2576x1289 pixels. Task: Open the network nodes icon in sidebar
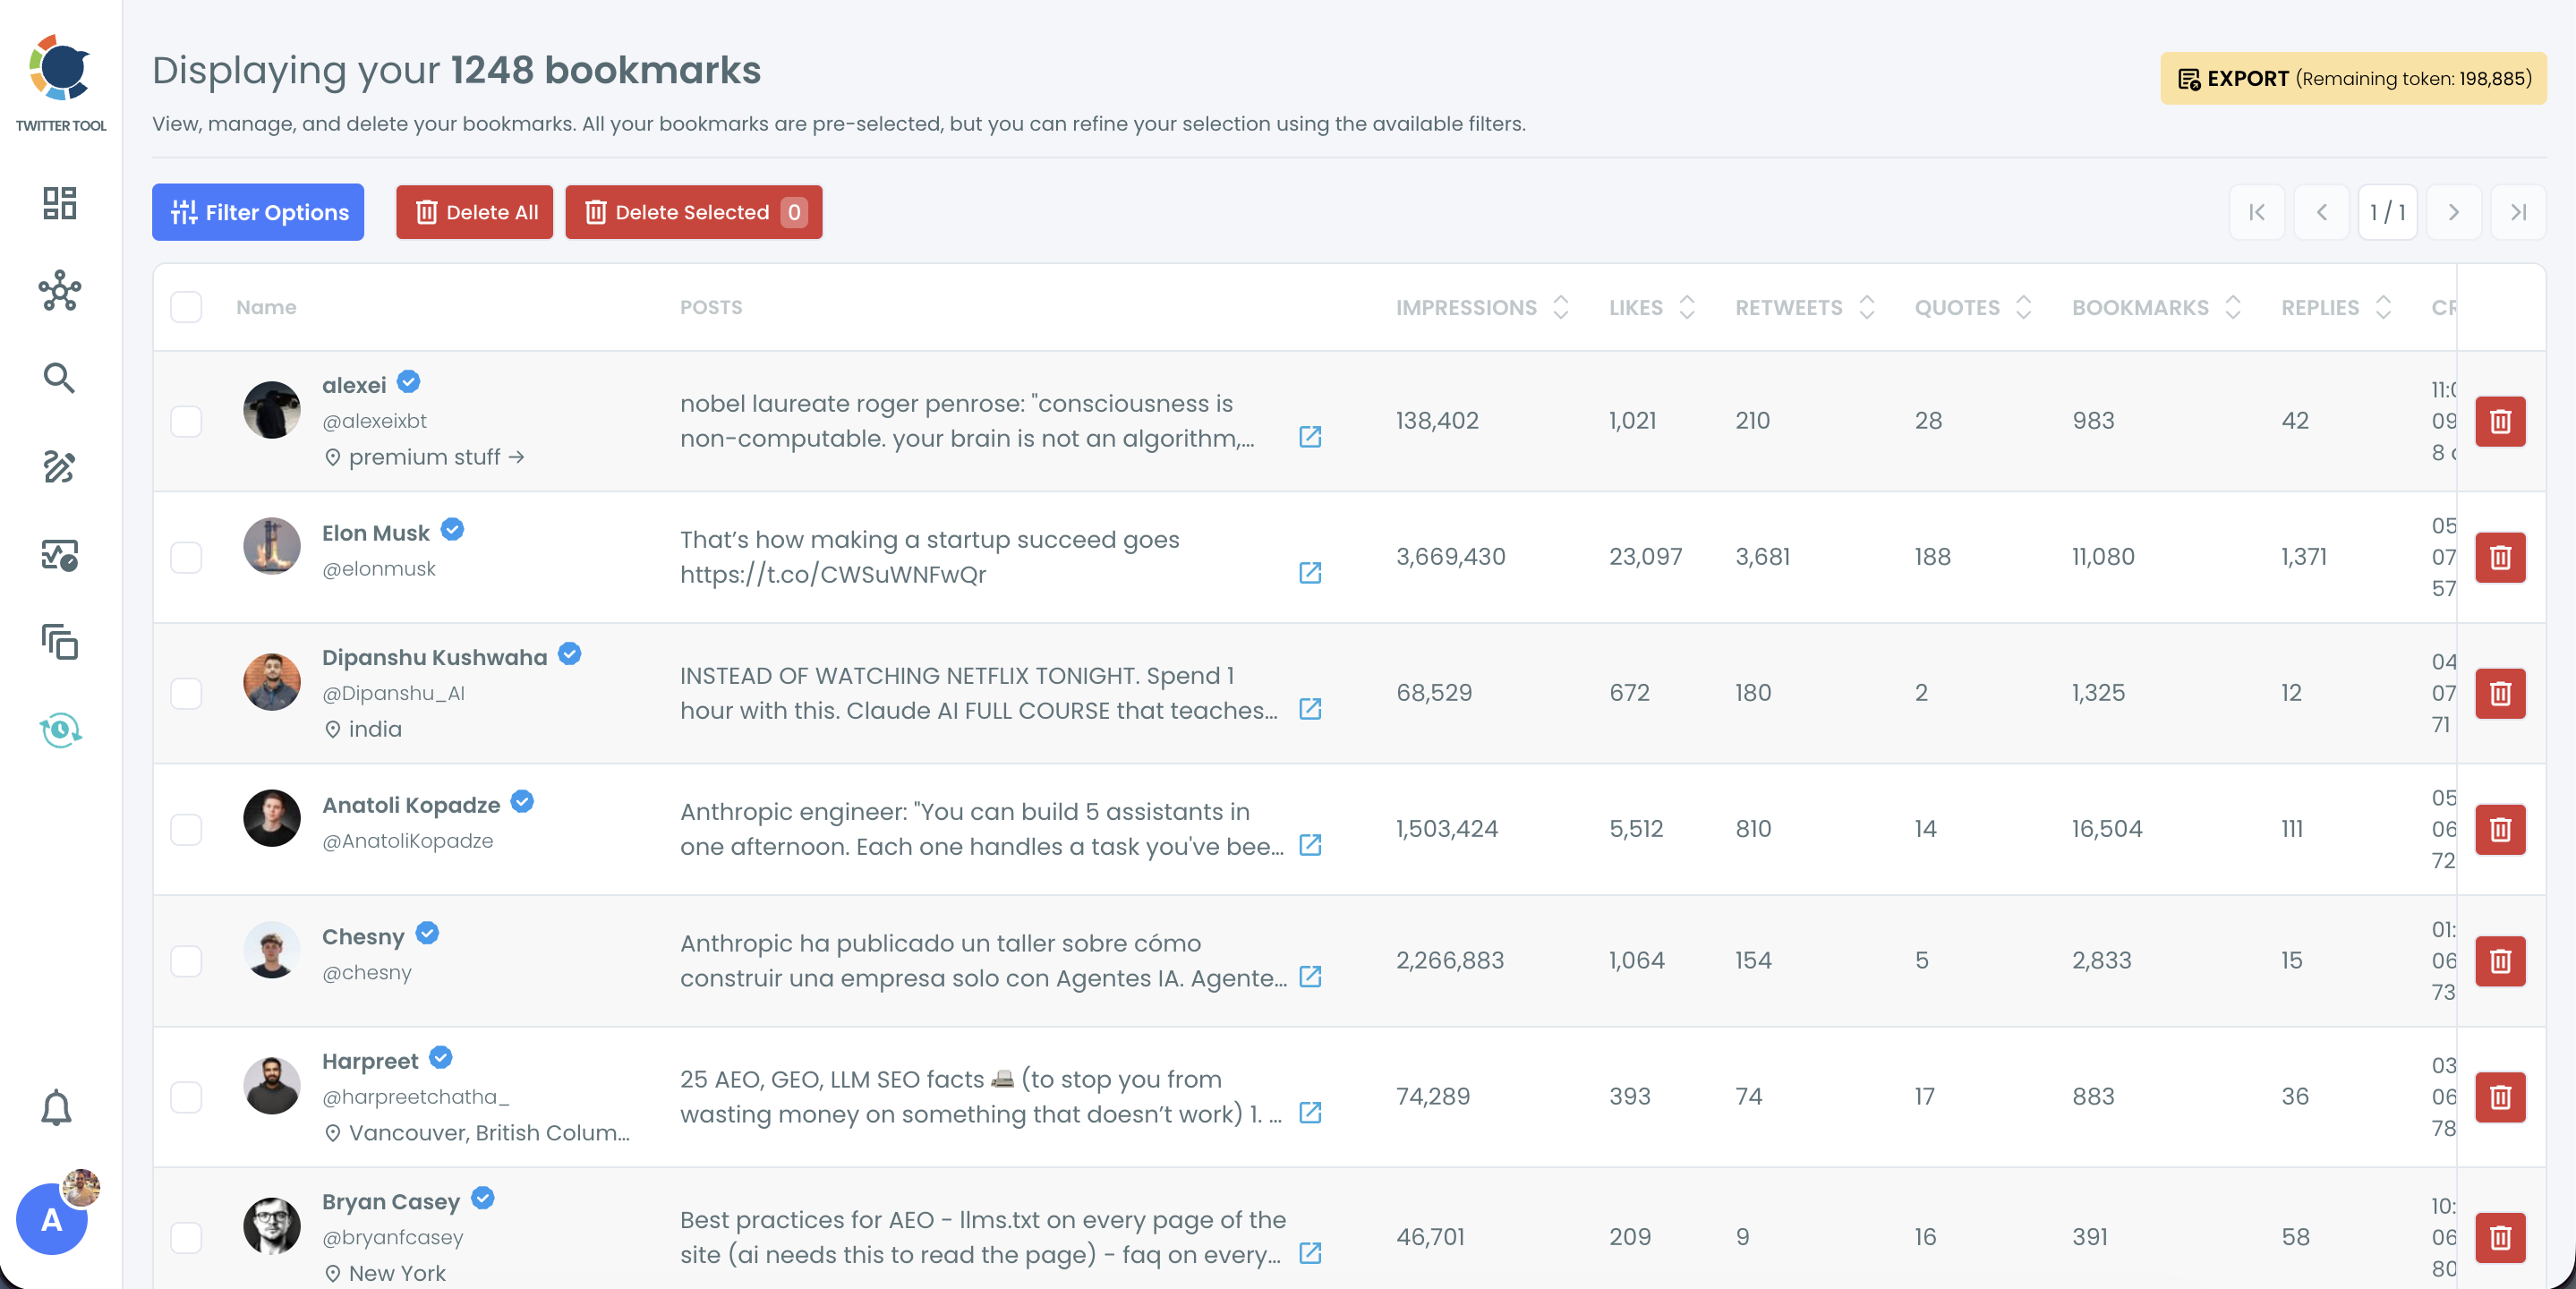pos(60,291)
